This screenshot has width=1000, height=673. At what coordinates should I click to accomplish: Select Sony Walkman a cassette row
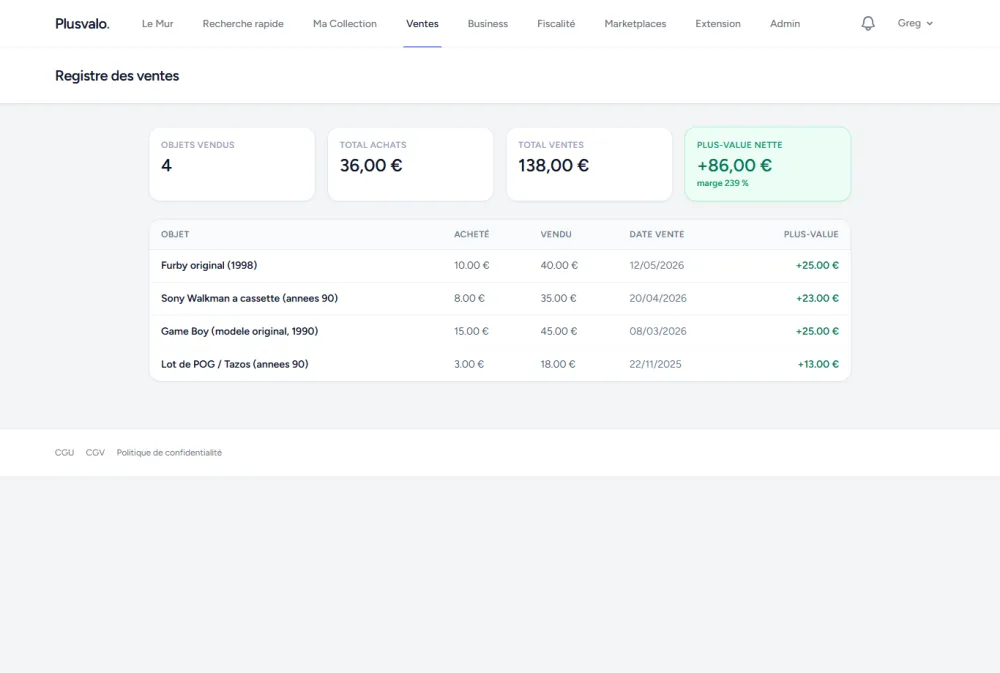500,299
